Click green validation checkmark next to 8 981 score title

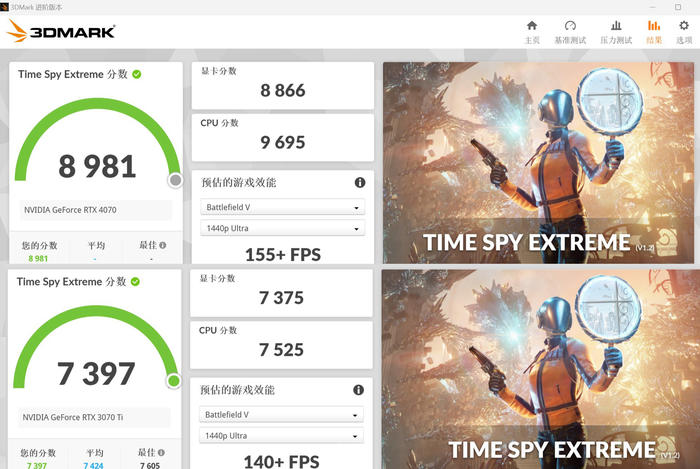pyautogui.click(x=137, y=74)
